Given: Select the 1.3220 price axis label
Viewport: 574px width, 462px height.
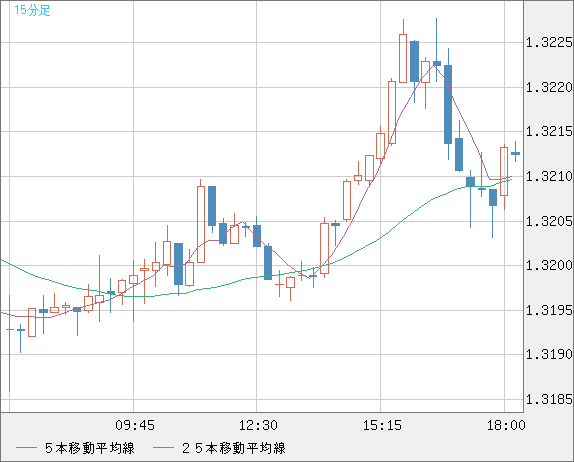Looking at the screenshot, I should tap(549, 87).
